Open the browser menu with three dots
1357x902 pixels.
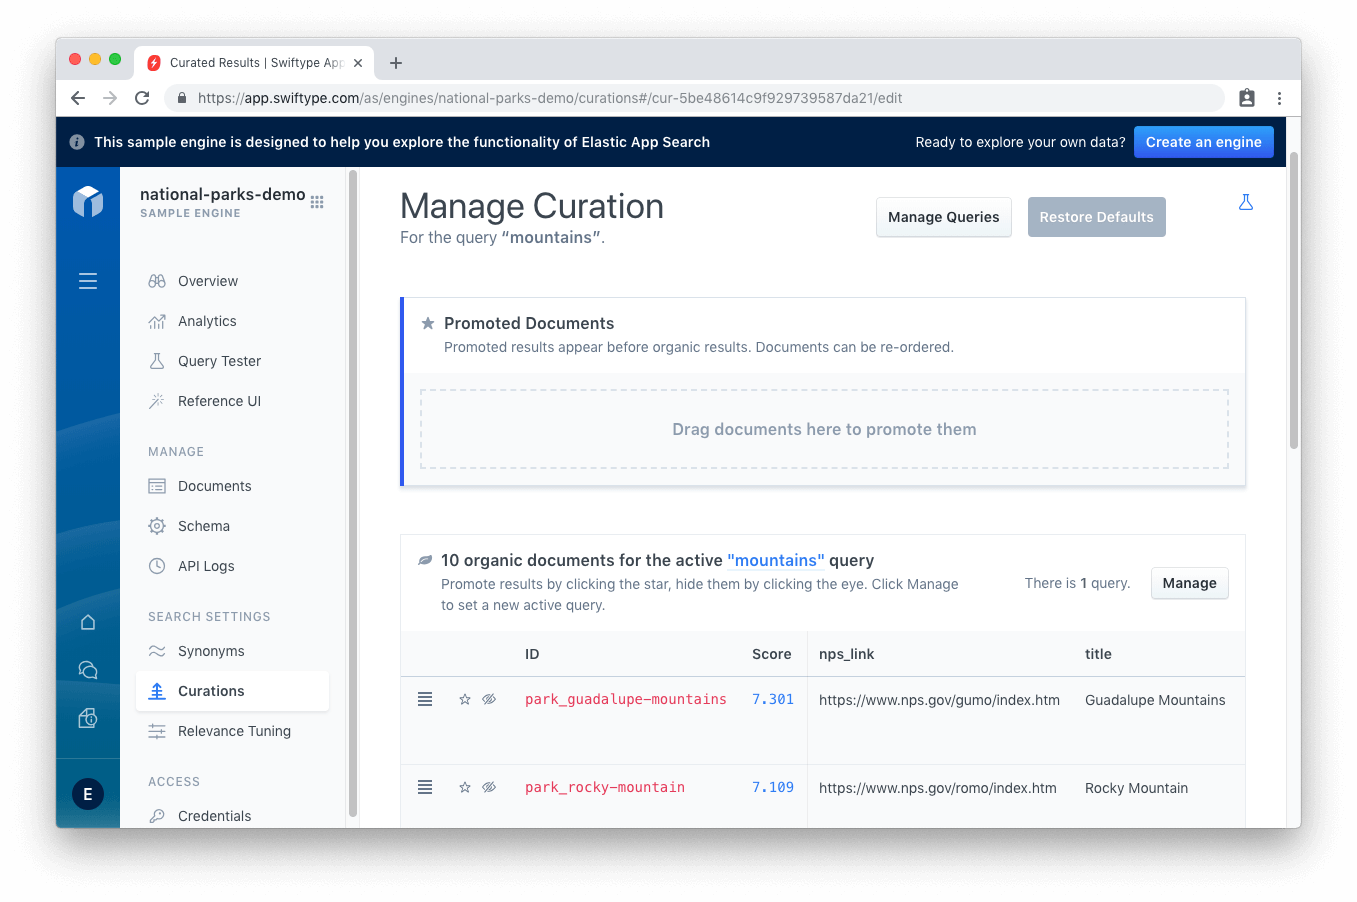(1279, 97)
